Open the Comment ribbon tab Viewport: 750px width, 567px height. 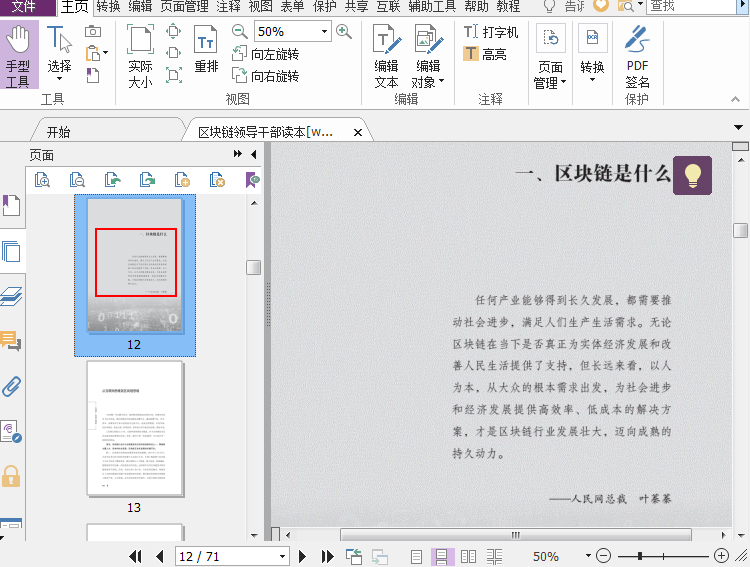click(x=228, y=7)
